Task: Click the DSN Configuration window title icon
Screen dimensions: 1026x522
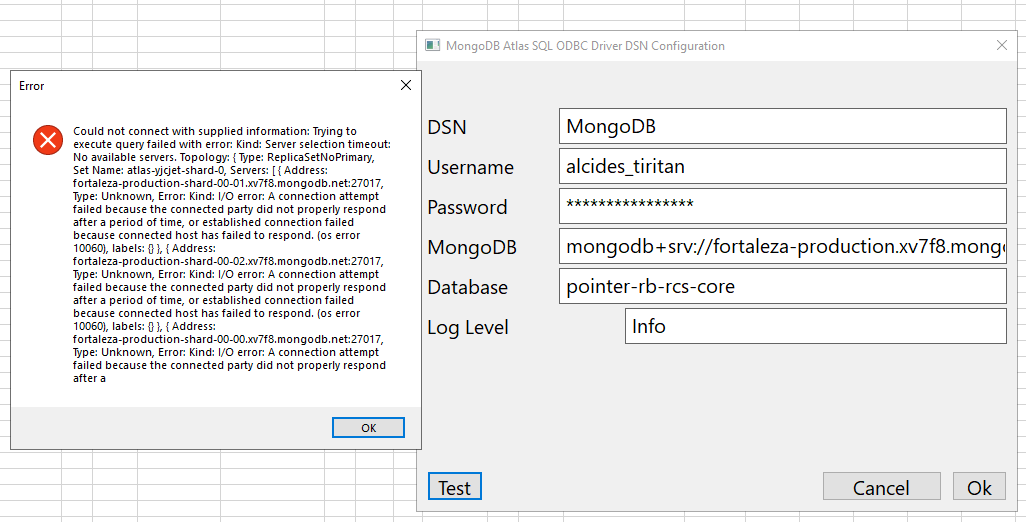Action: [432, 46]
